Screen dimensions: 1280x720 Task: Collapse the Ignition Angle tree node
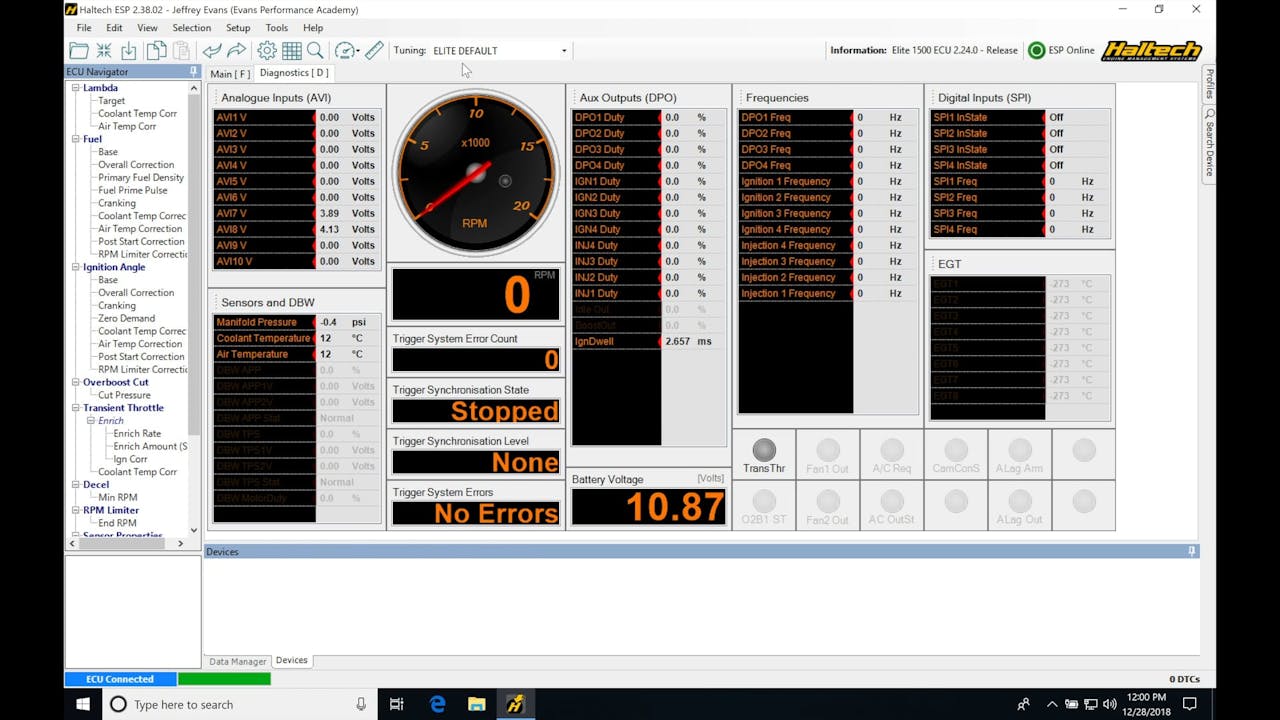(75, 267)
